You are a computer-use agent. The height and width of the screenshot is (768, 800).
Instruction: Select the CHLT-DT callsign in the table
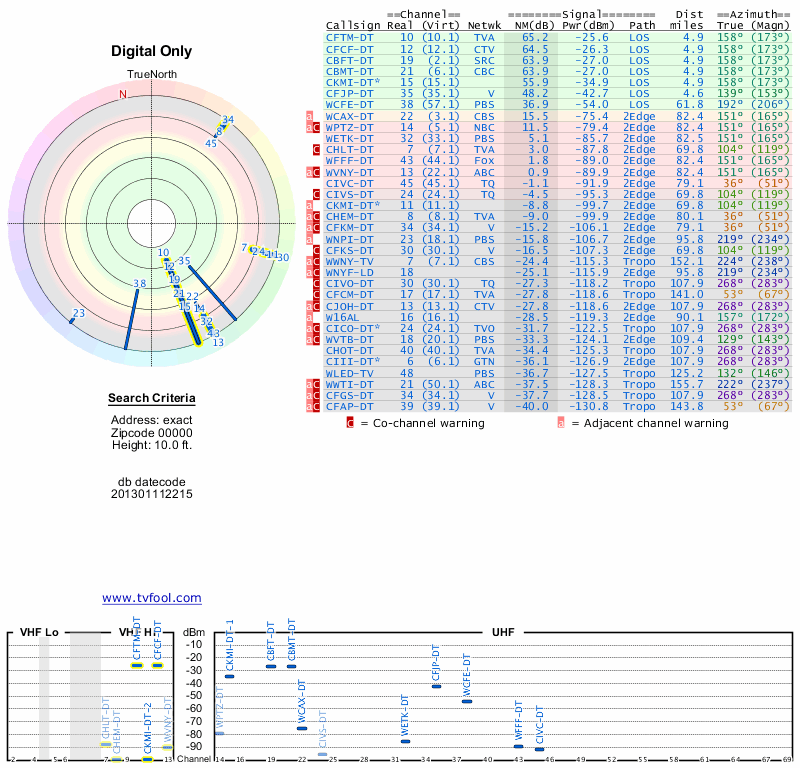[x=349, y=150]
